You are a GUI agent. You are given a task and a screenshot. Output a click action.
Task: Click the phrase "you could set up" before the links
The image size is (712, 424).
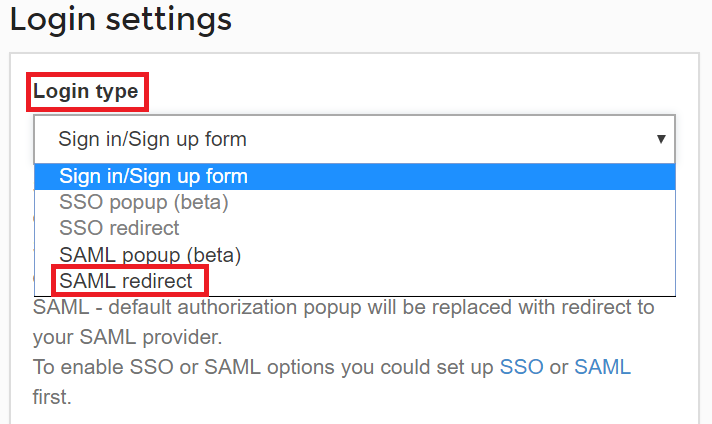coord(423,367)
